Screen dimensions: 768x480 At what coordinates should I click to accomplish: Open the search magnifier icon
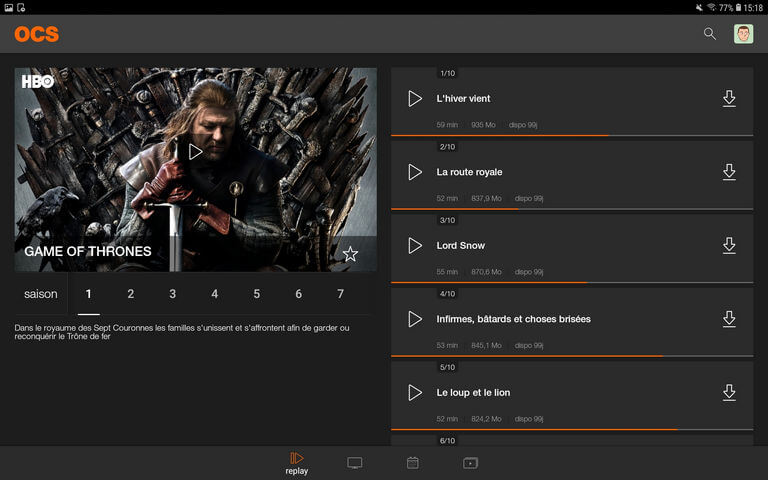point(710,34)
